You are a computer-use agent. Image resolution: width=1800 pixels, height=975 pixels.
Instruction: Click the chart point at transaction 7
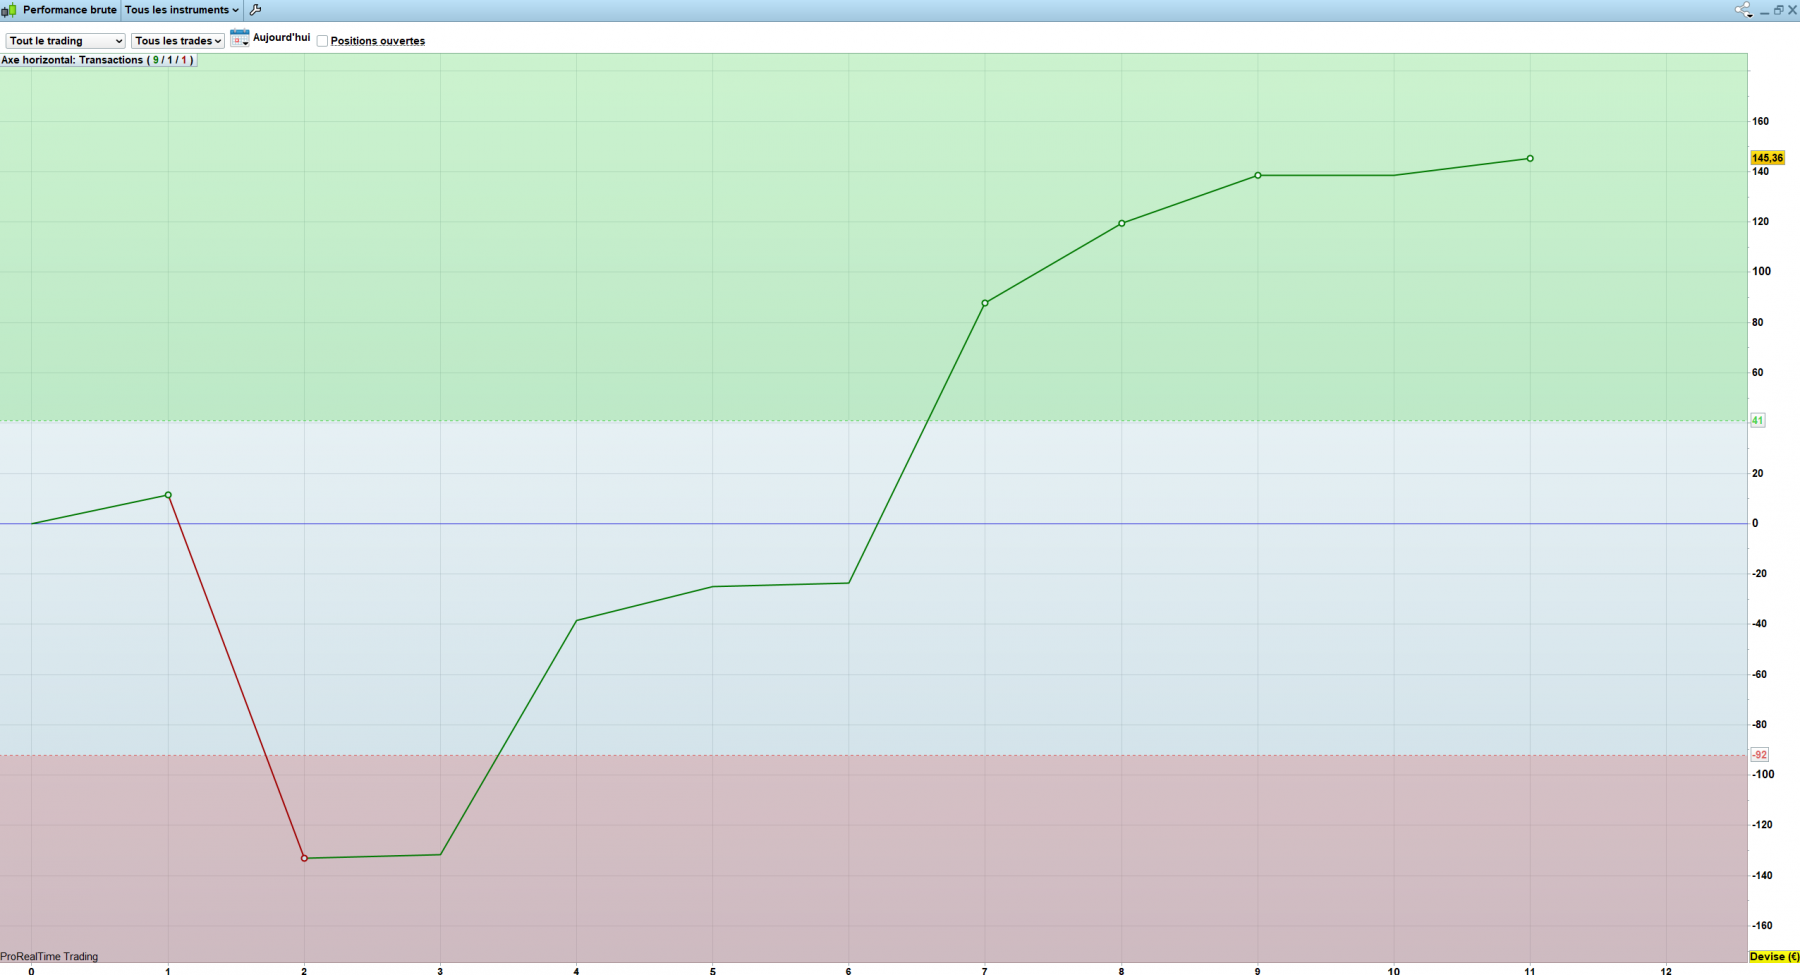(x=985, y=303)
